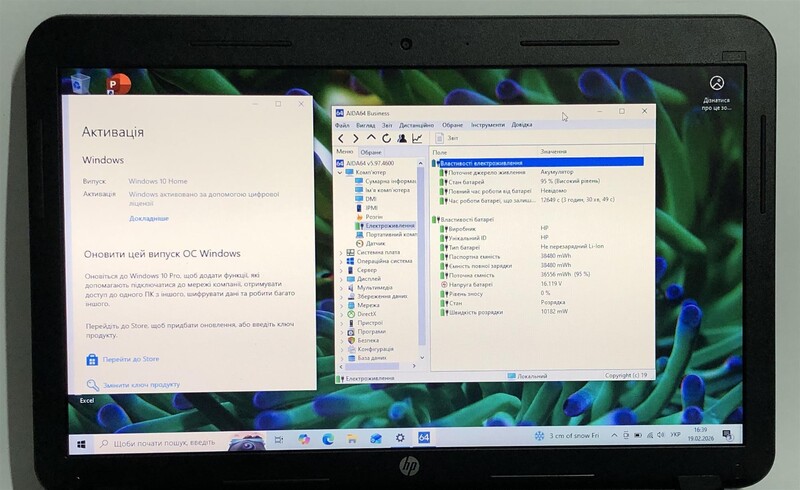Click the Програми tree icon
This screenshot has height=490, width=800.
click(351, 332)
